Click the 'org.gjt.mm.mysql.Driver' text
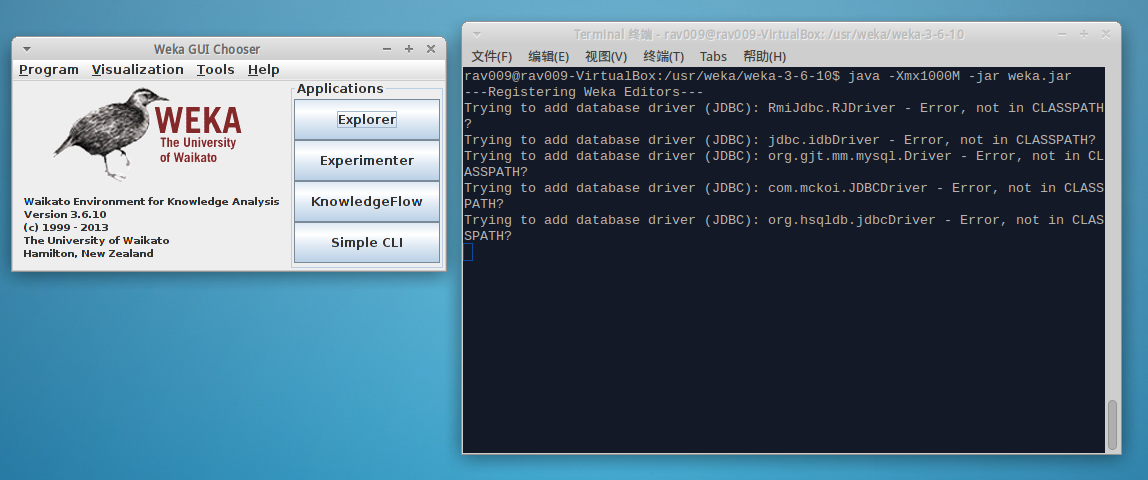This screenshot has height=480, width=1148. point(860,157)
